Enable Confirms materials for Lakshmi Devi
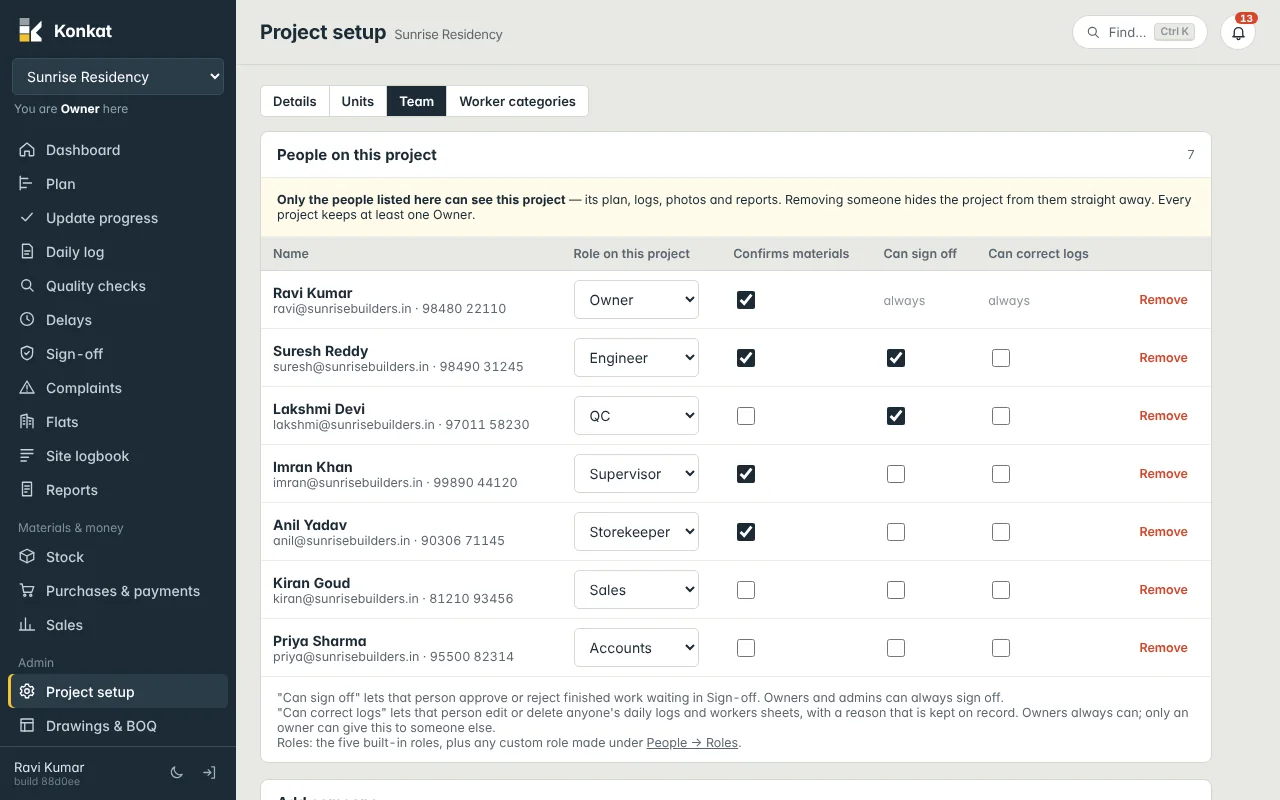Screen dimensions: 1280x800 point(746,416)
